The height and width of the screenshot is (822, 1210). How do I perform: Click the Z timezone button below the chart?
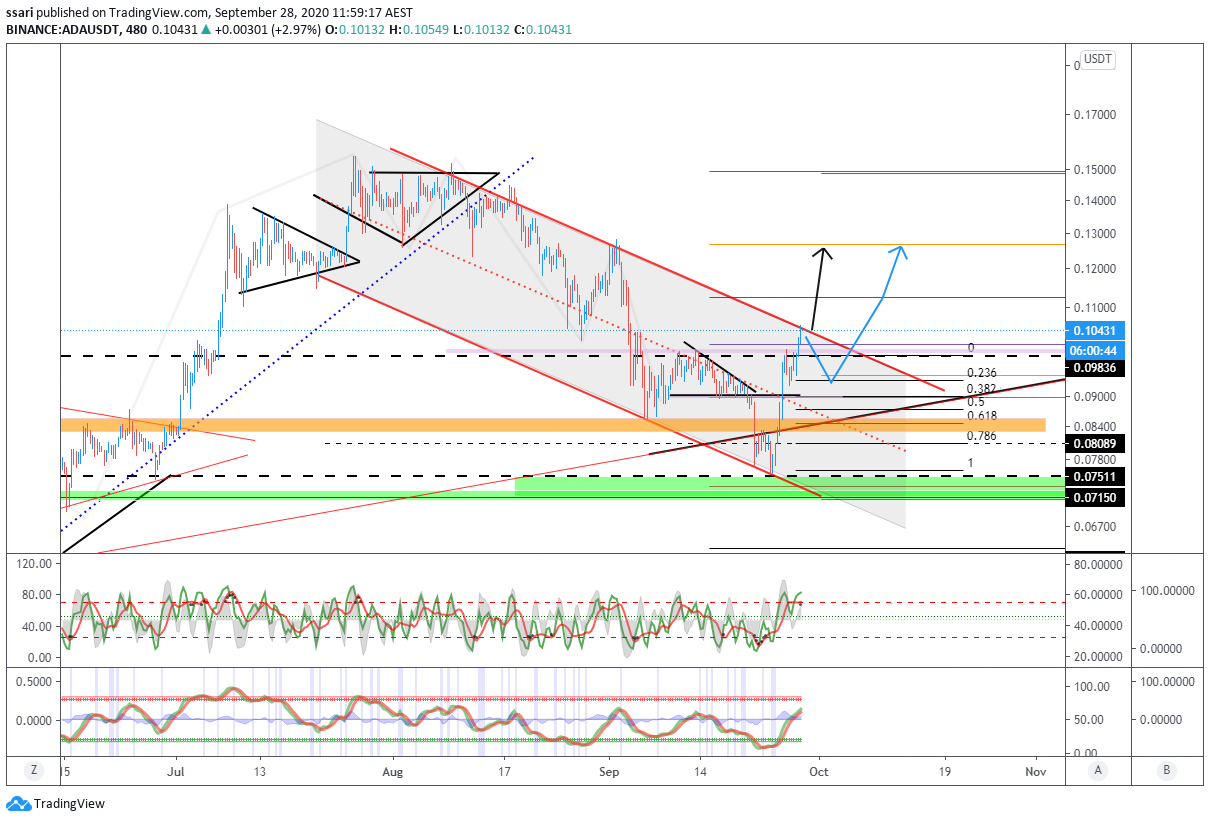33,770
